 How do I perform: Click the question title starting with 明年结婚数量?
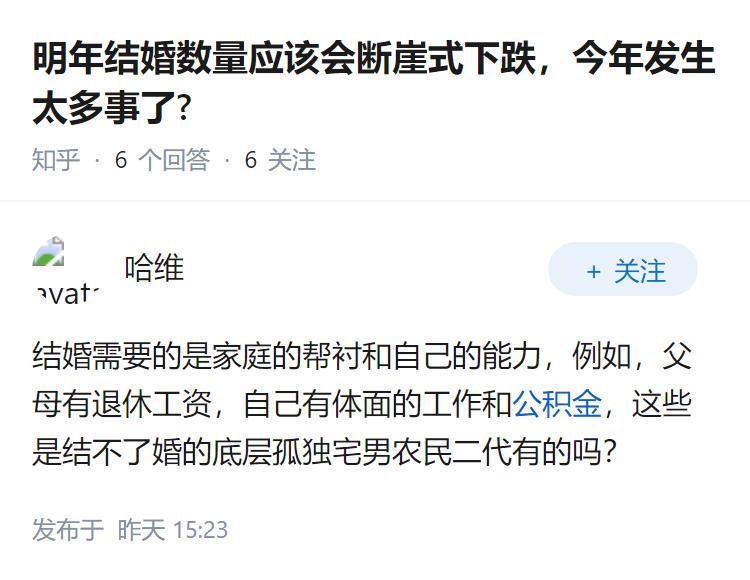(374, 61)
